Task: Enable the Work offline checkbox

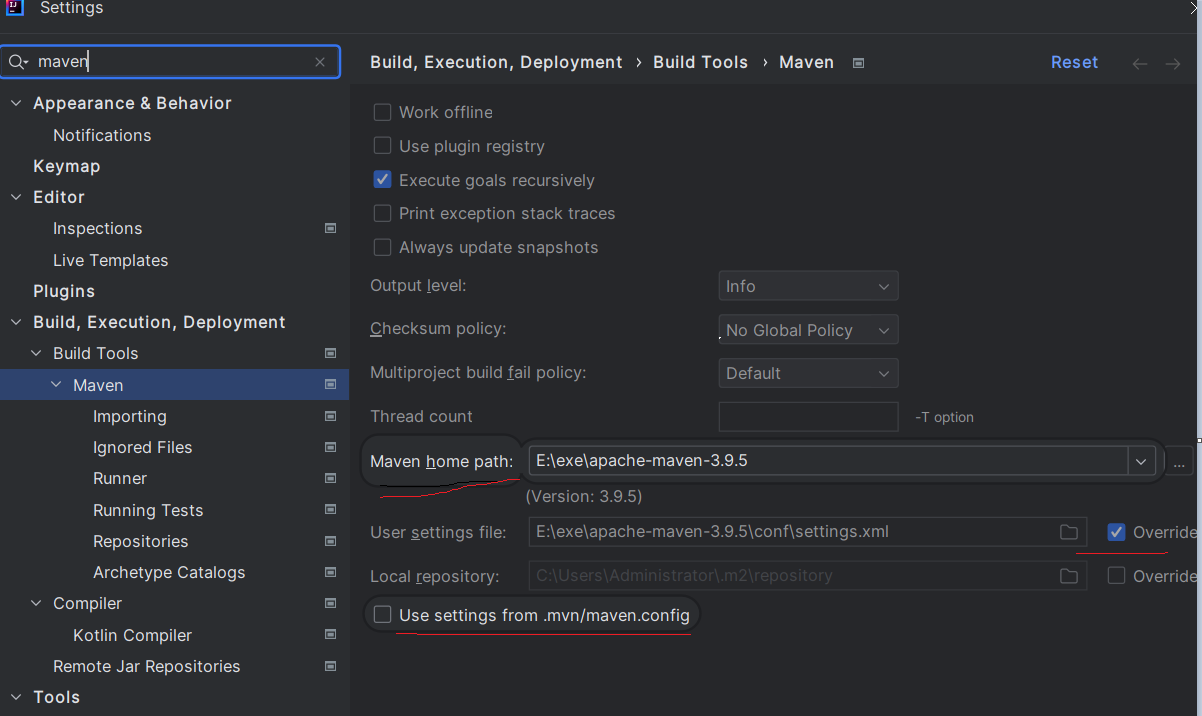Action: click(x=382, y=112)
